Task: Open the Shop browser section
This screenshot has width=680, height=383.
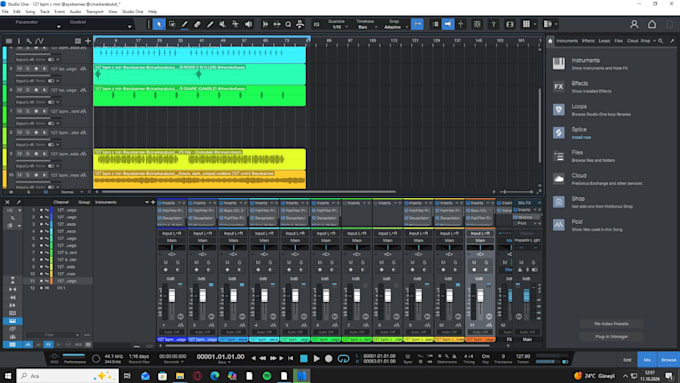Action: tap(578, 202)
